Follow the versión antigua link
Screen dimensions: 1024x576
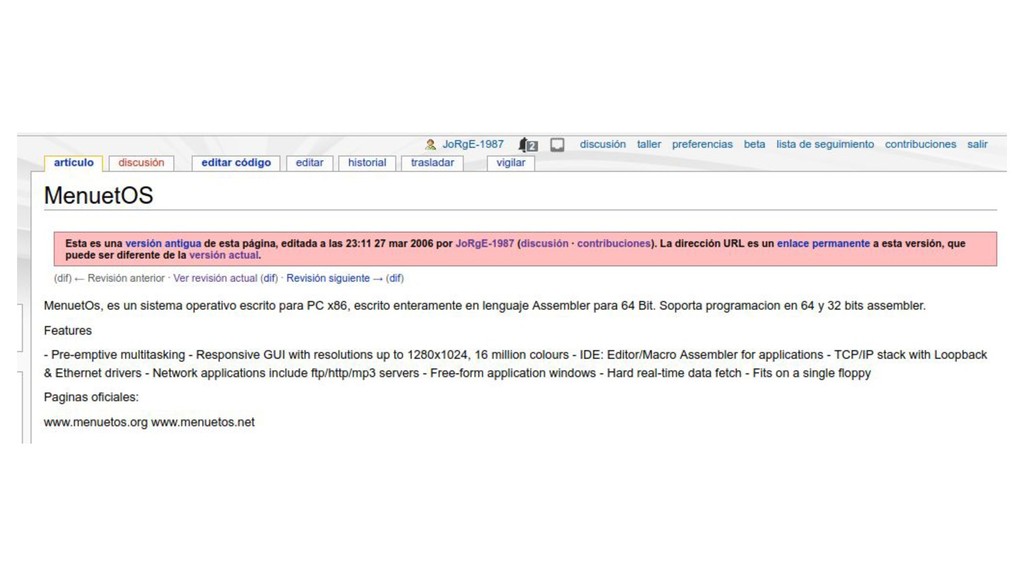coord(163,244)
